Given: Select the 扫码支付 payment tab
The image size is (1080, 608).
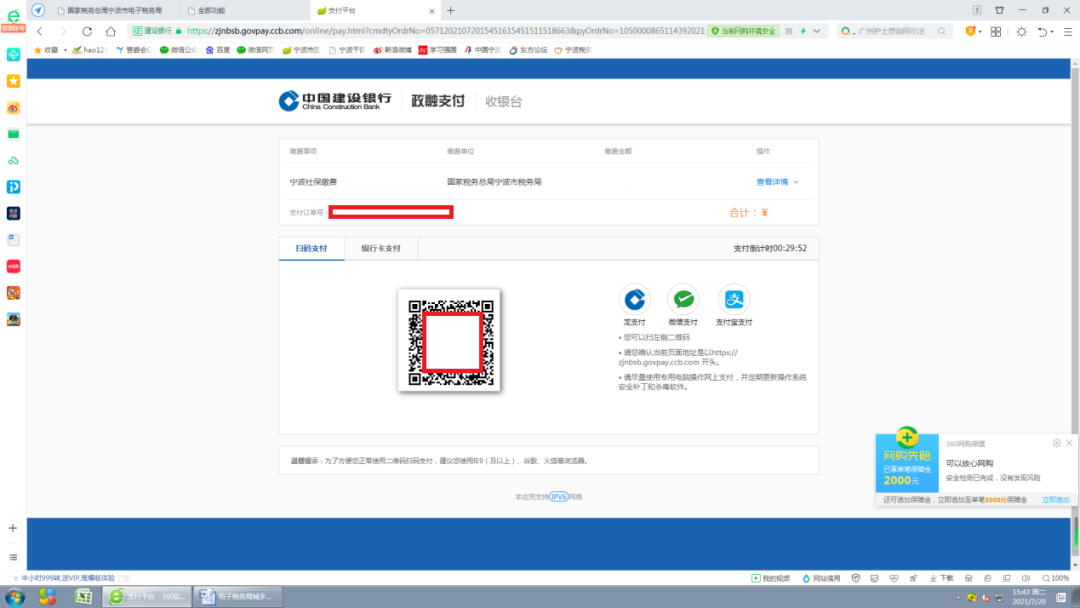Looking at the screenshot, I should 311,249.
